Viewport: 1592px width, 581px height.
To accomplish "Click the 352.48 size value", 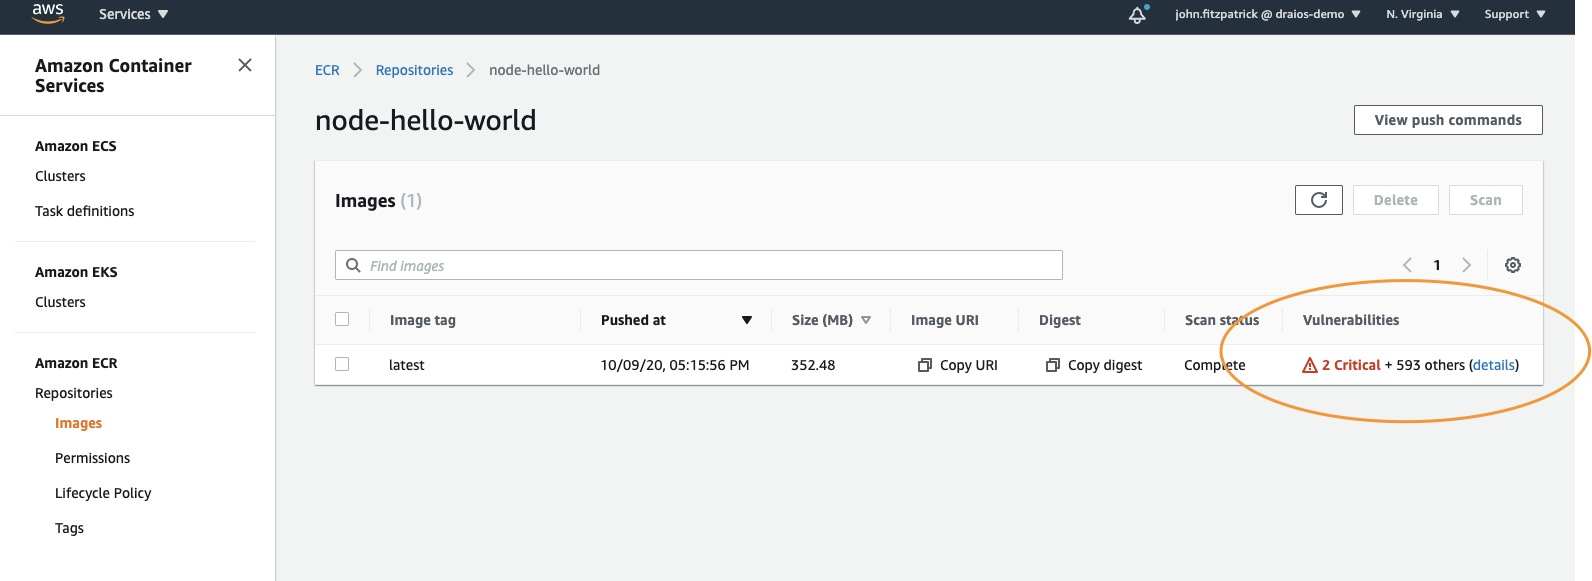I will point(813,365).
